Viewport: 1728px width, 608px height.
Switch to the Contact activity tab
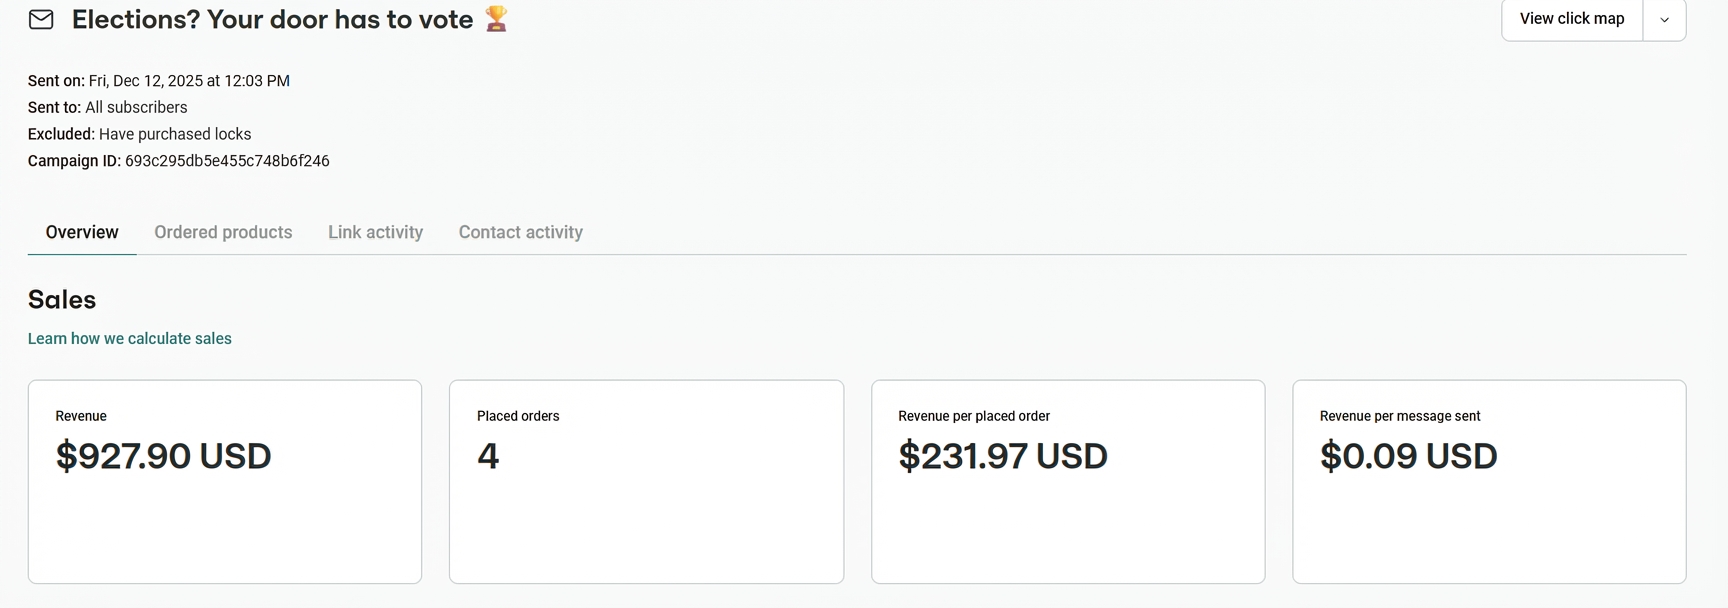point(520,232)
